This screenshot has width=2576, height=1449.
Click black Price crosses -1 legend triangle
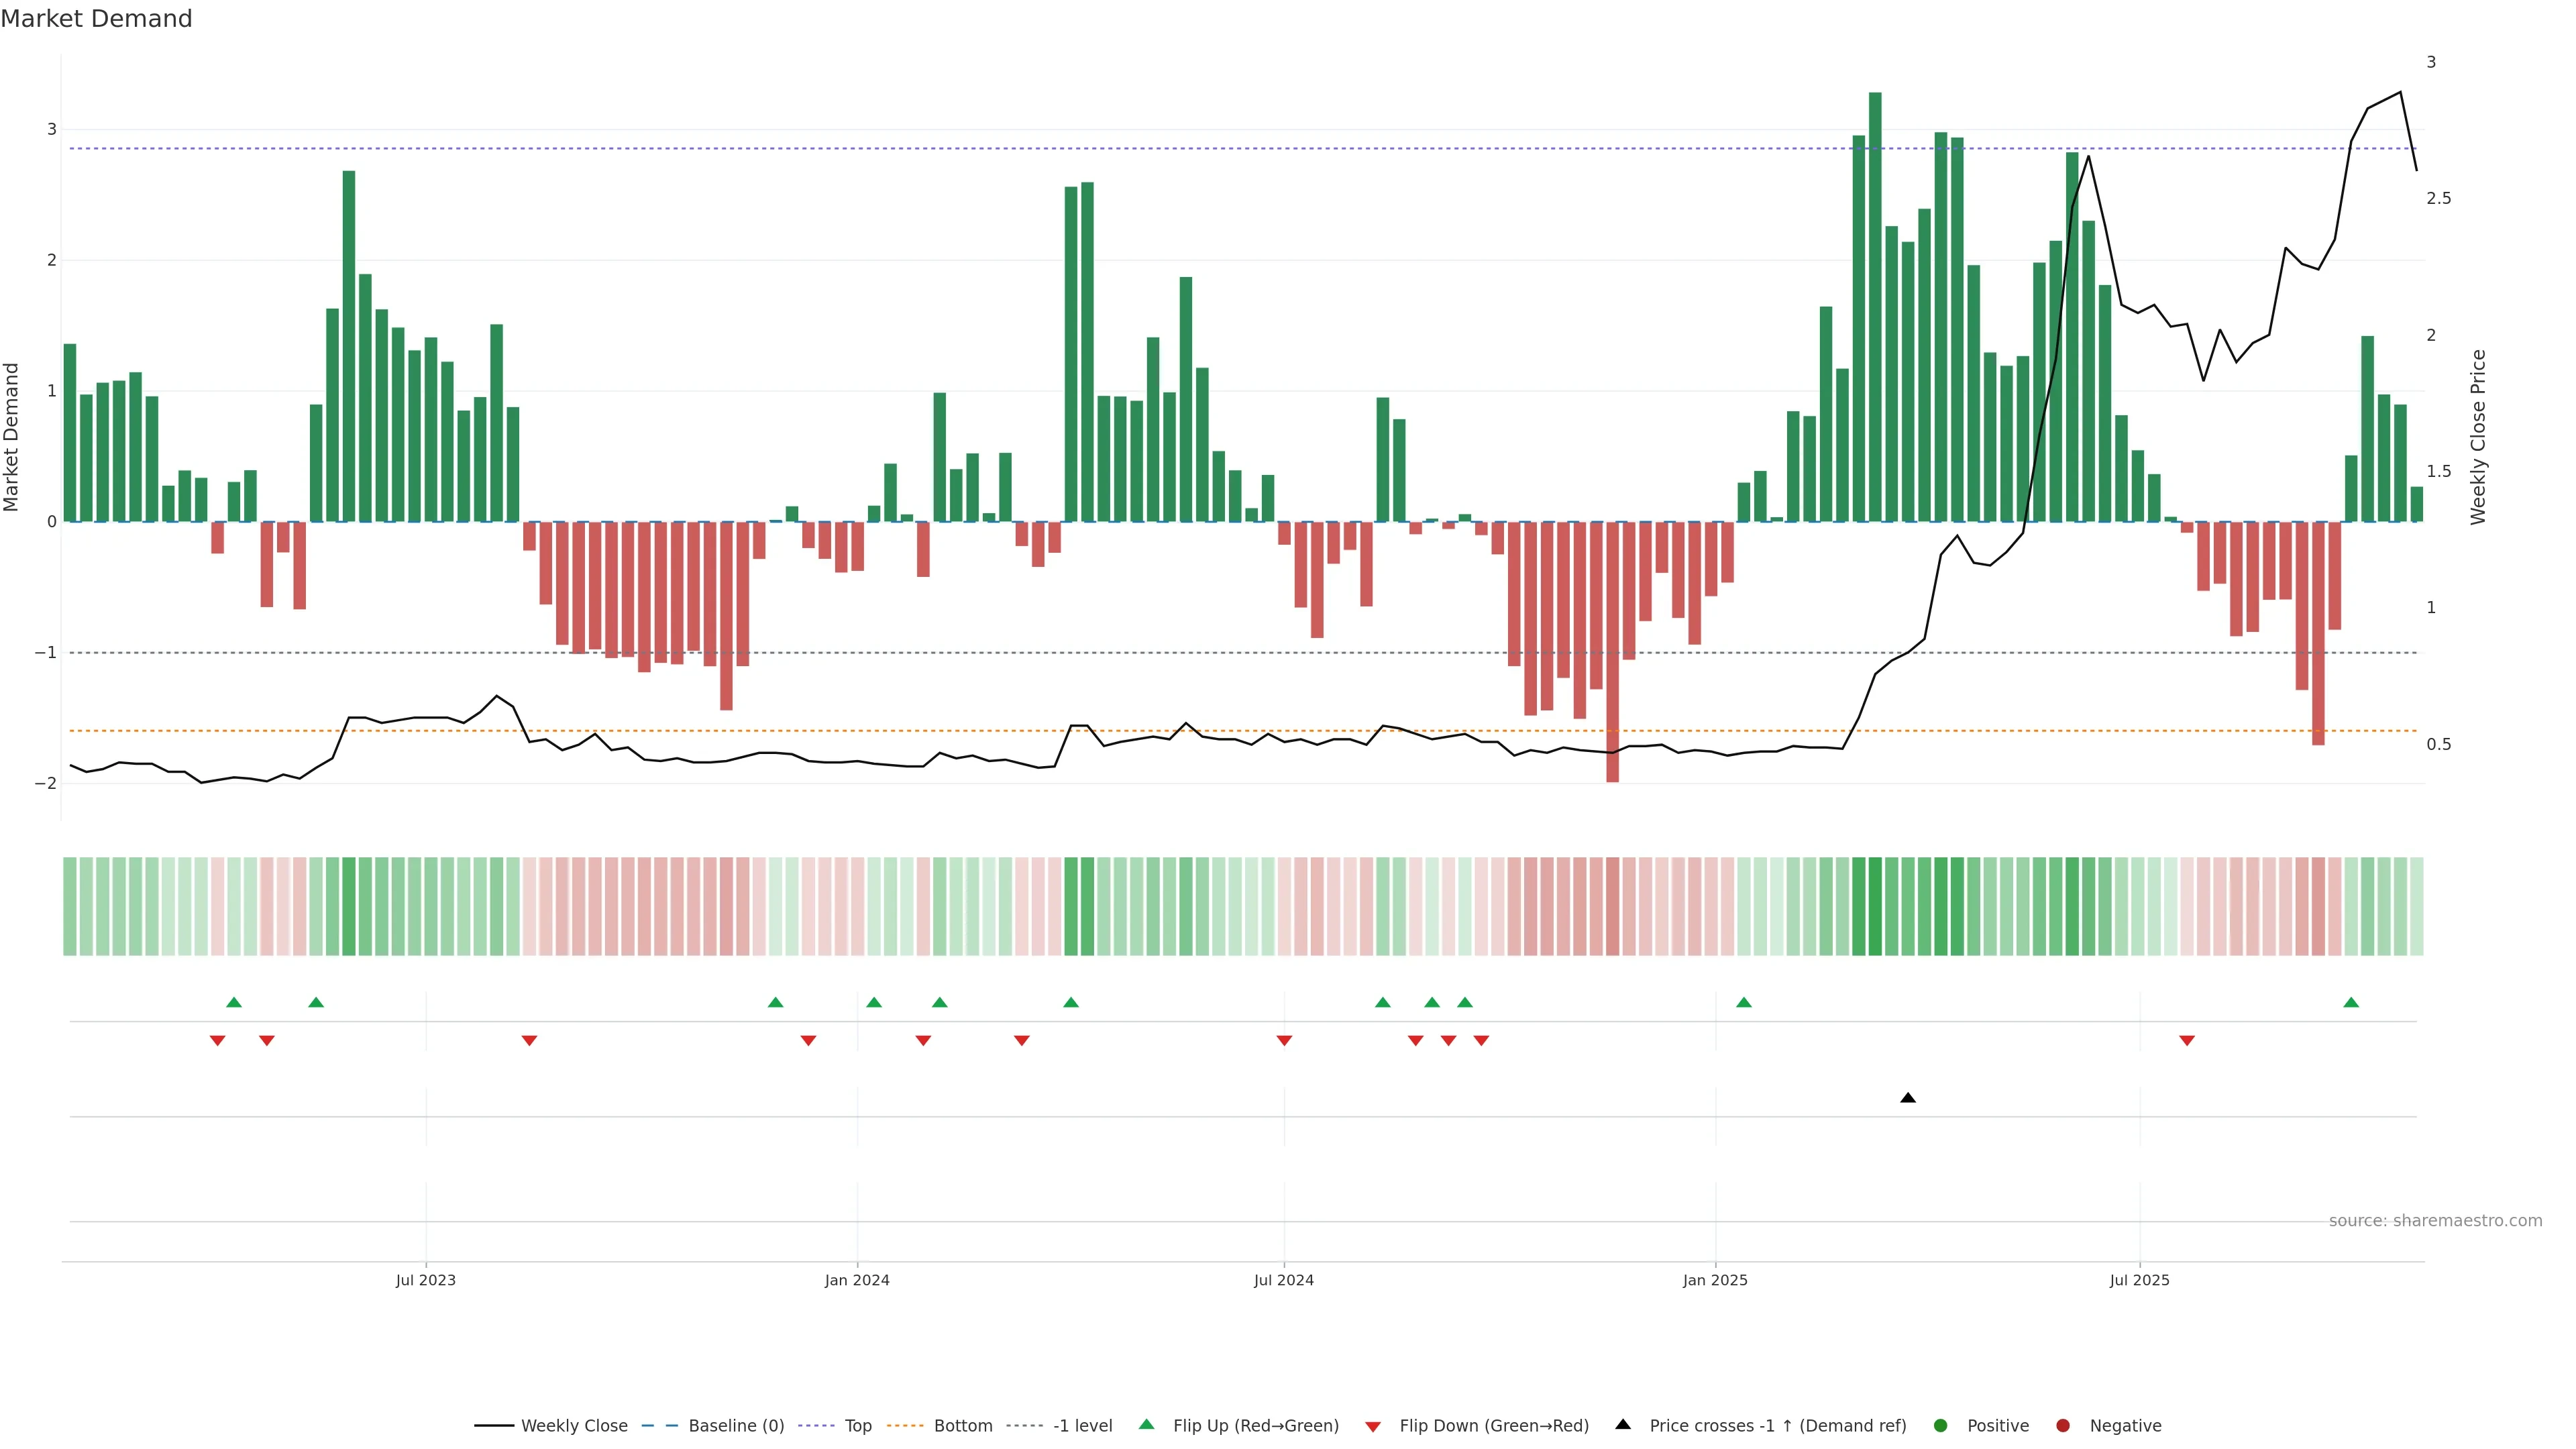1623,1424
